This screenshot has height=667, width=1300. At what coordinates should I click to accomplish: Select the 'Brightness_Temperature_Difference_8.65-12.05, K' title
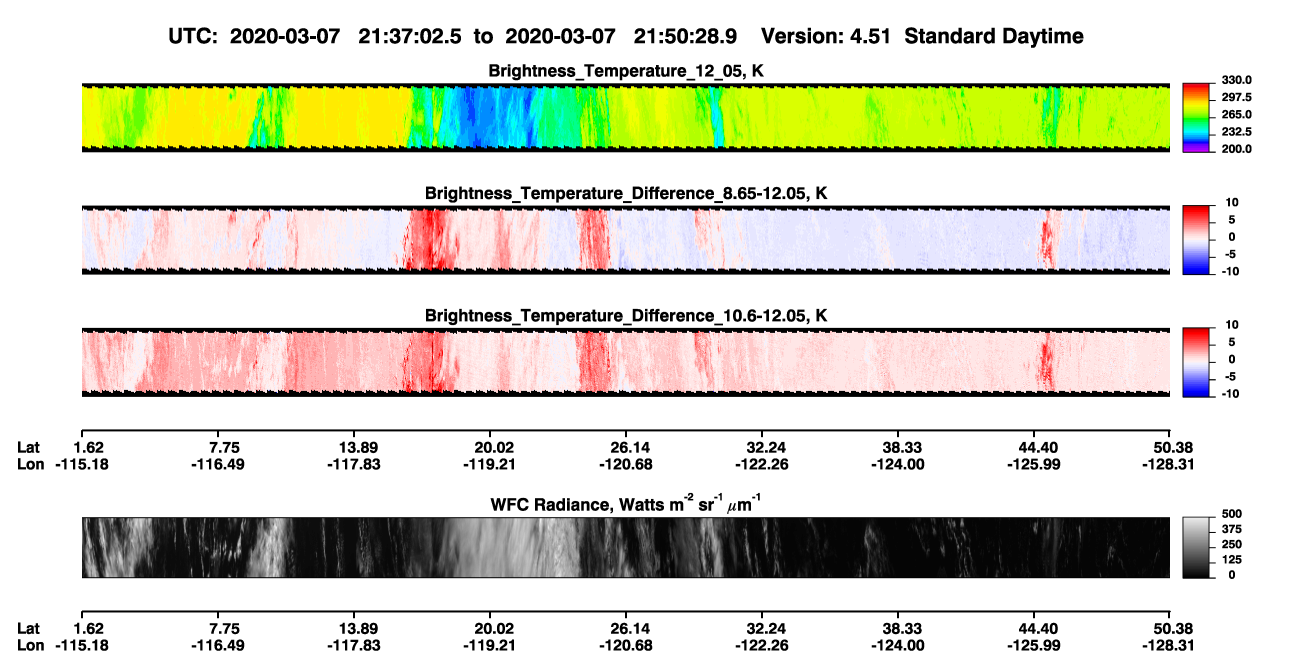[x=626, y=193]
